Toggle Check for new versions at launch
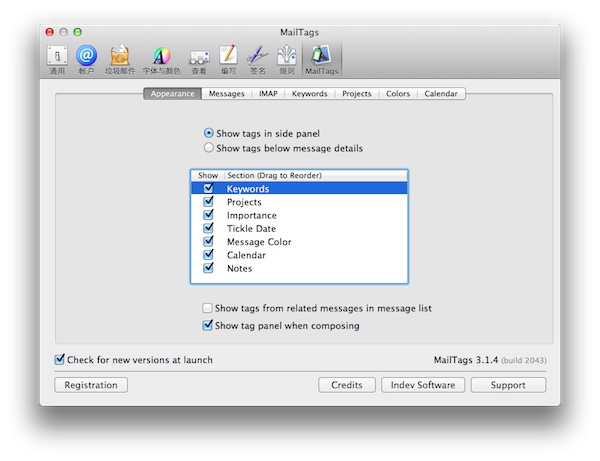The width and height of the screenshot is (600, 461). (59, 359)
